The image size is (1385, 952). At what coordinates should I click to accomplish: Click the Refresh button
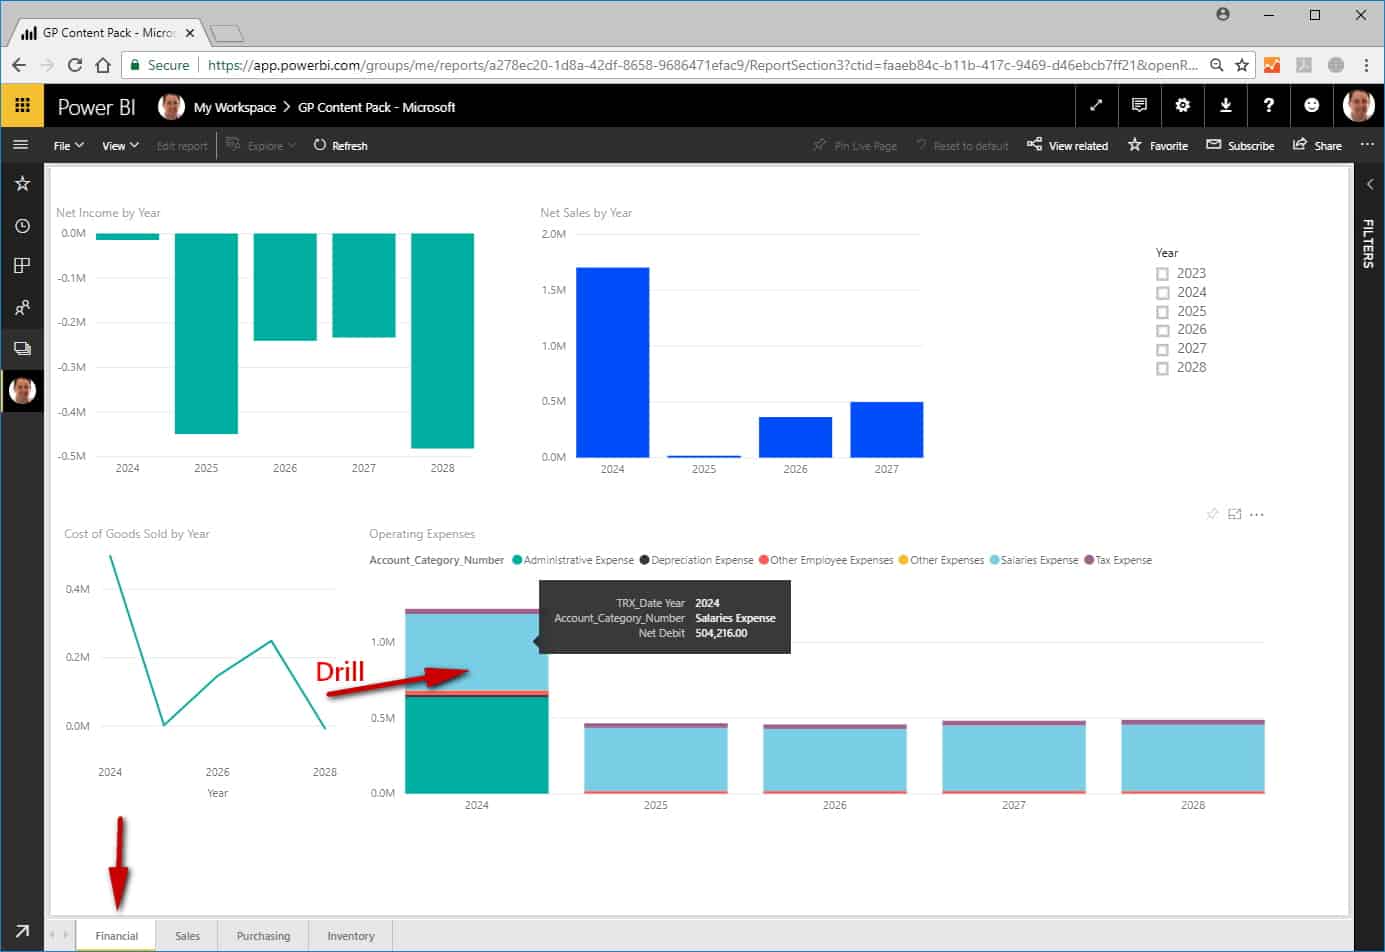click(x=340, y=146)
